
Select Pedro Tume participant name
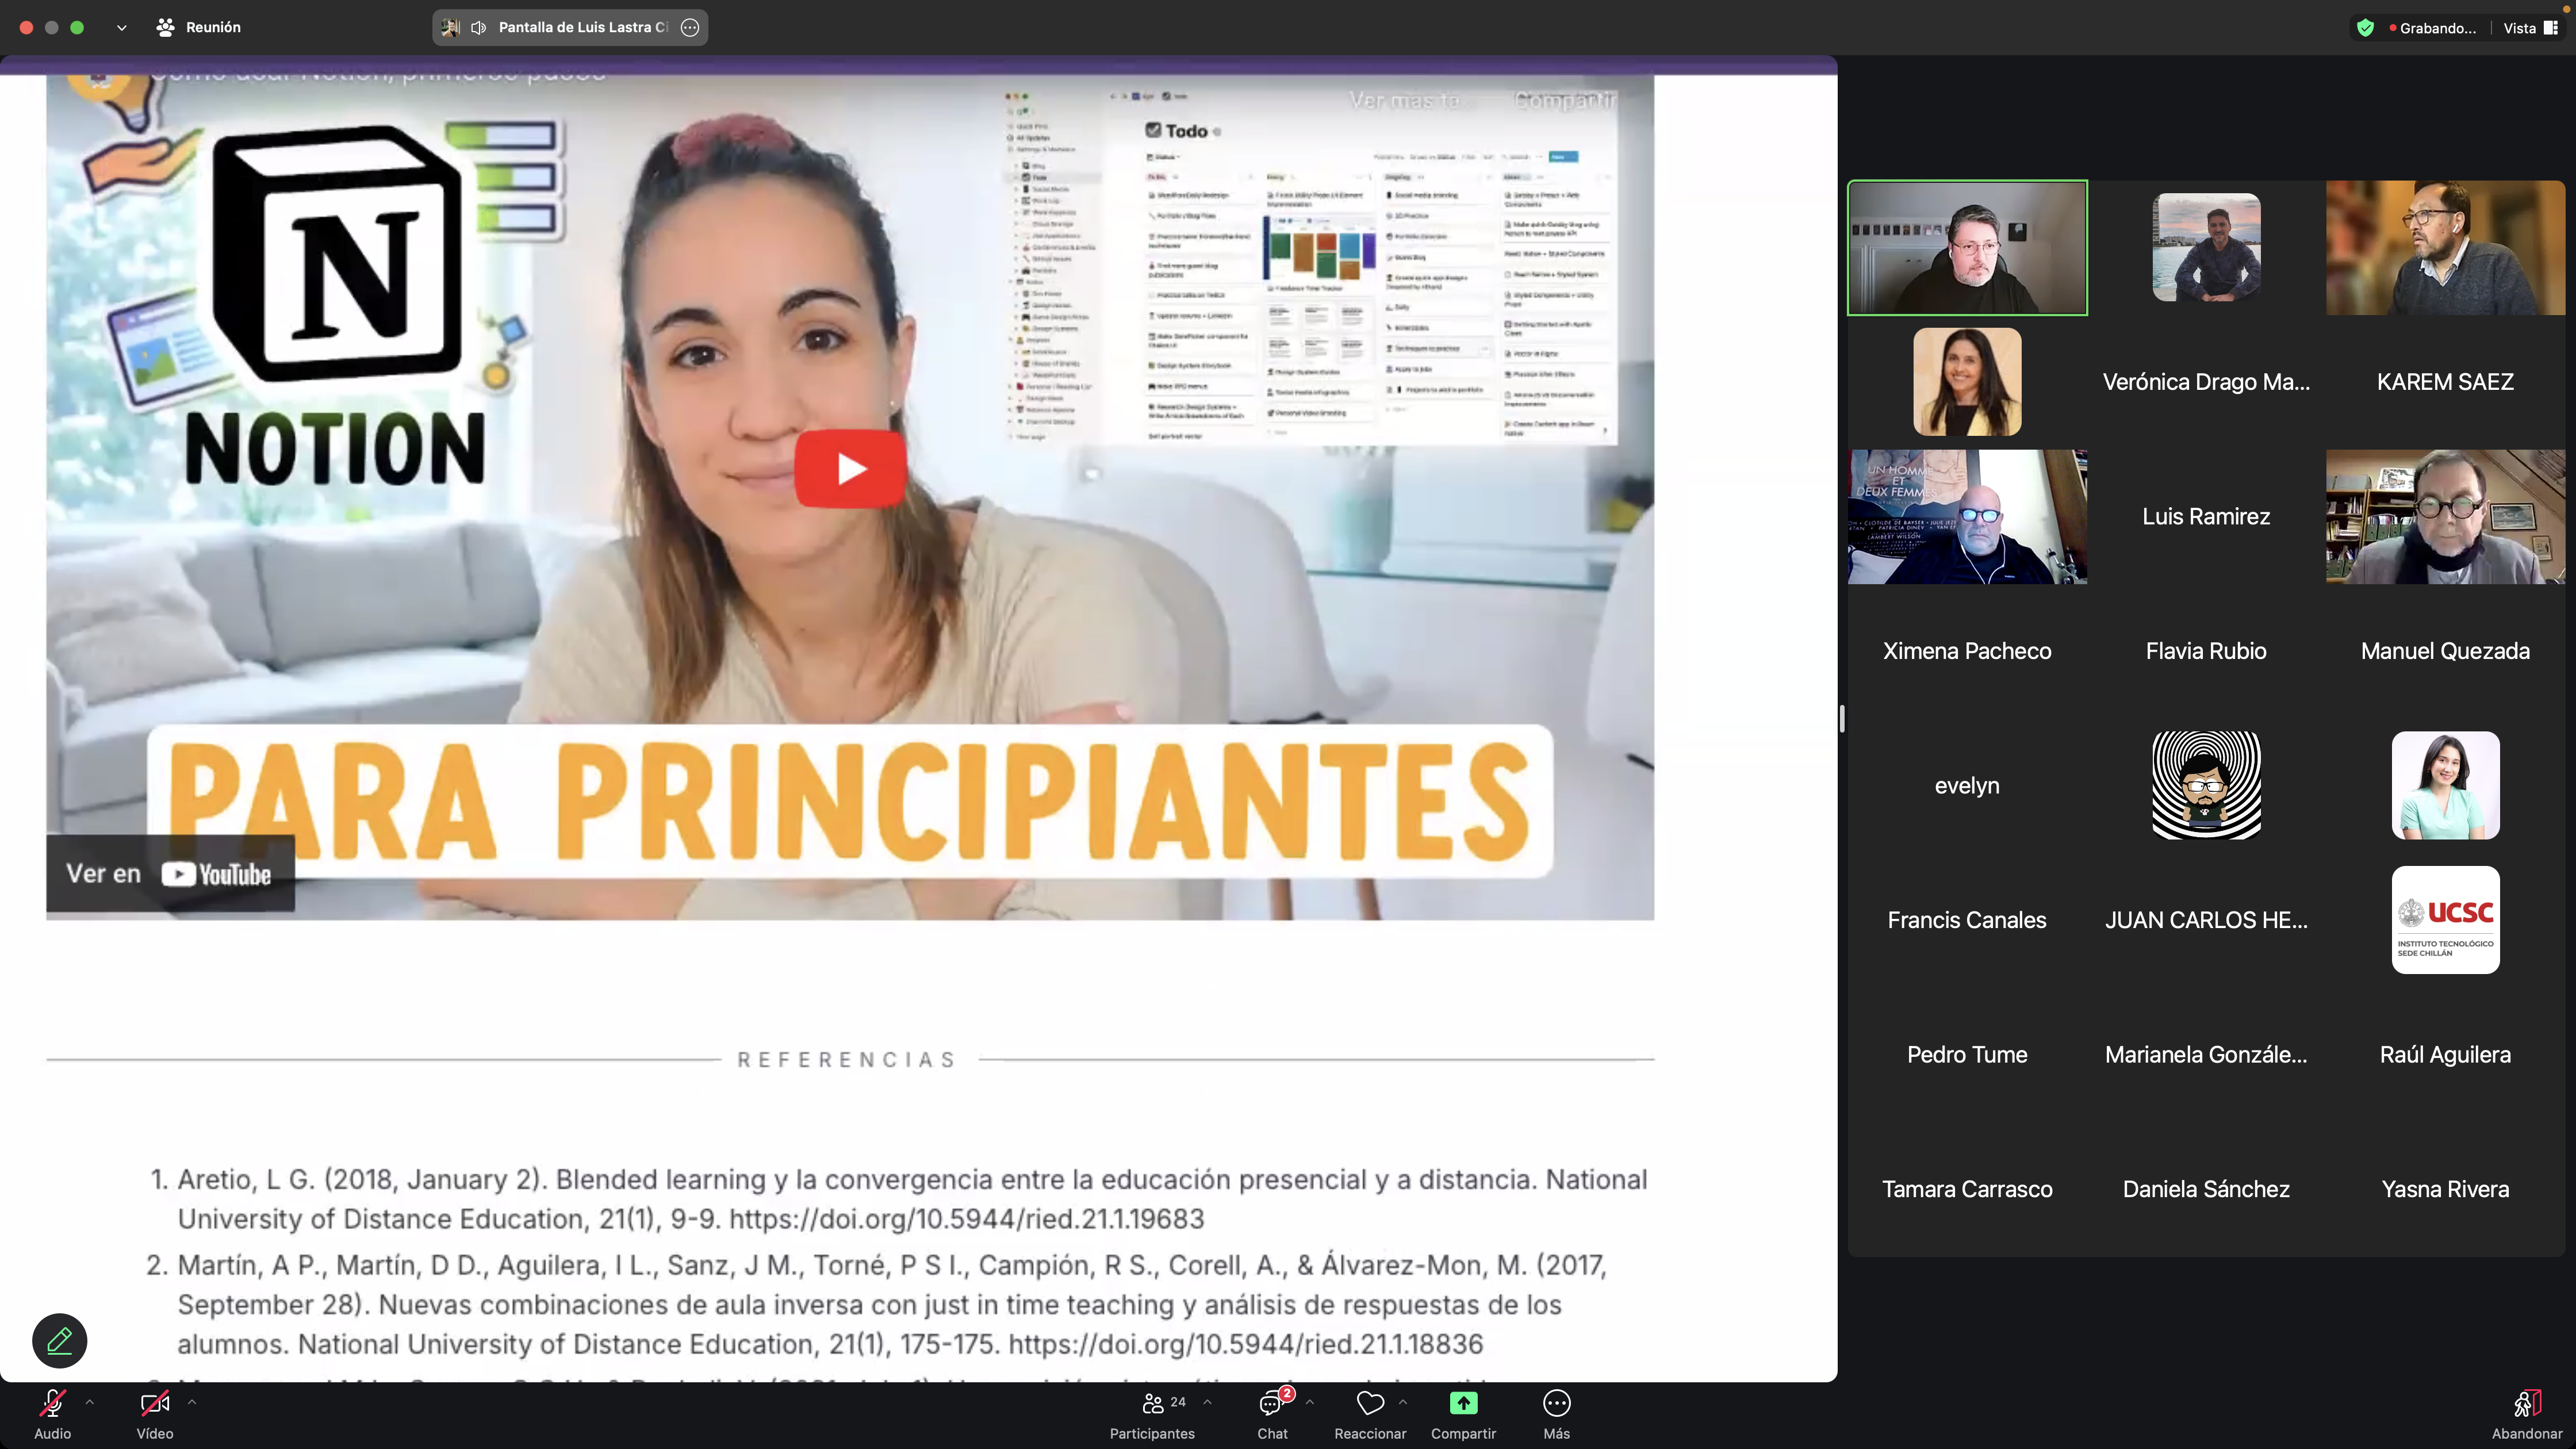tap(1967, 1055)
